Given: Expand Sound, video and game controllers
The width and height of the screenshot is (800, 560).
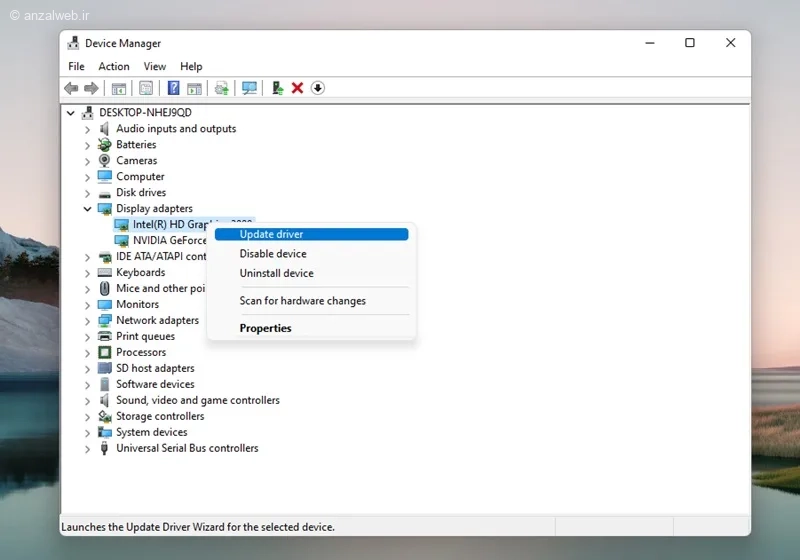Looking at the screenshot, I should 87,401.
